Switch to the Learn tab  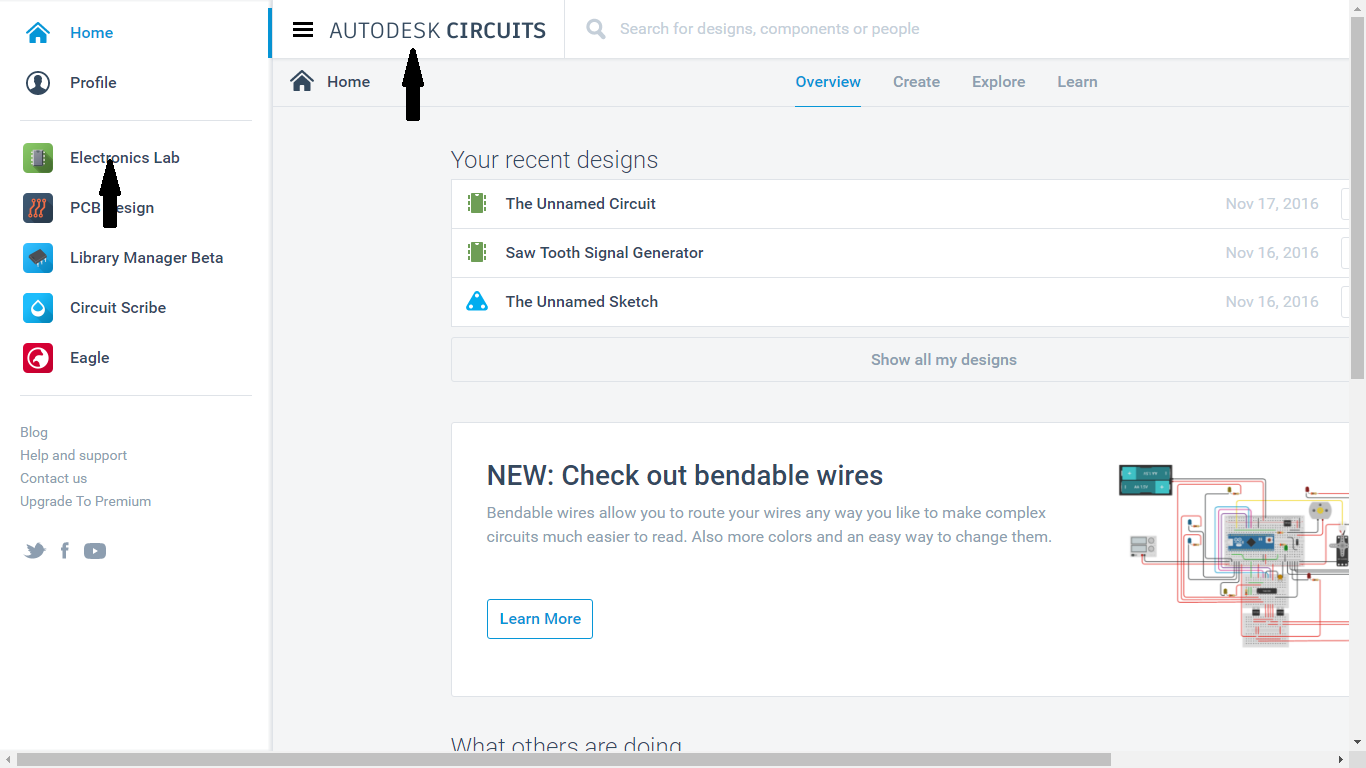tap(1077, 82)
